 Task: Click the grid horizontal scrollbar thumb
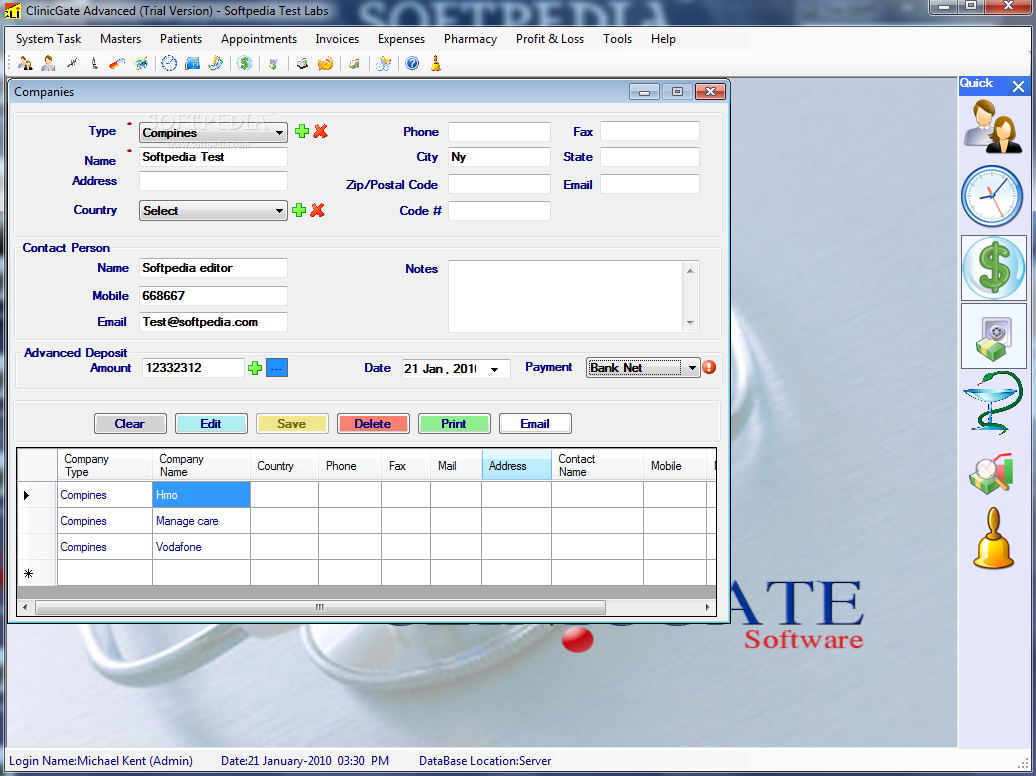(320, 607)
